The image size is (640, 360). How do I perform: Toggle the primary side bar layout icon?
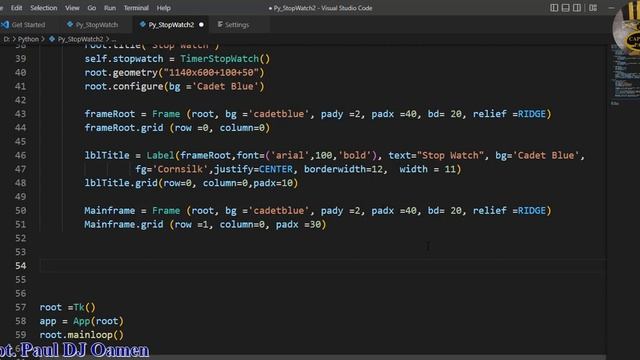pos(554,8)
